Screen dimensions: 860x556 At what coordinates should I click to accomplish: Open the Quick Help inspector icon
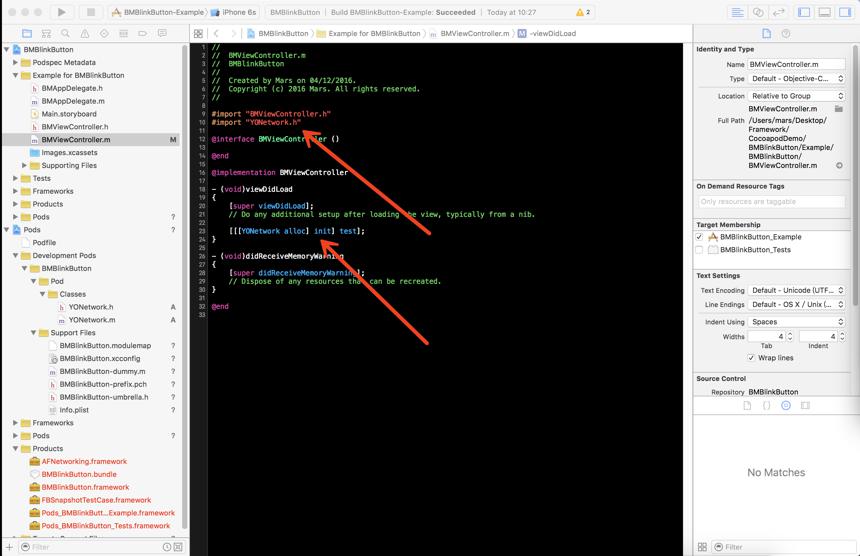coord(786,33)
